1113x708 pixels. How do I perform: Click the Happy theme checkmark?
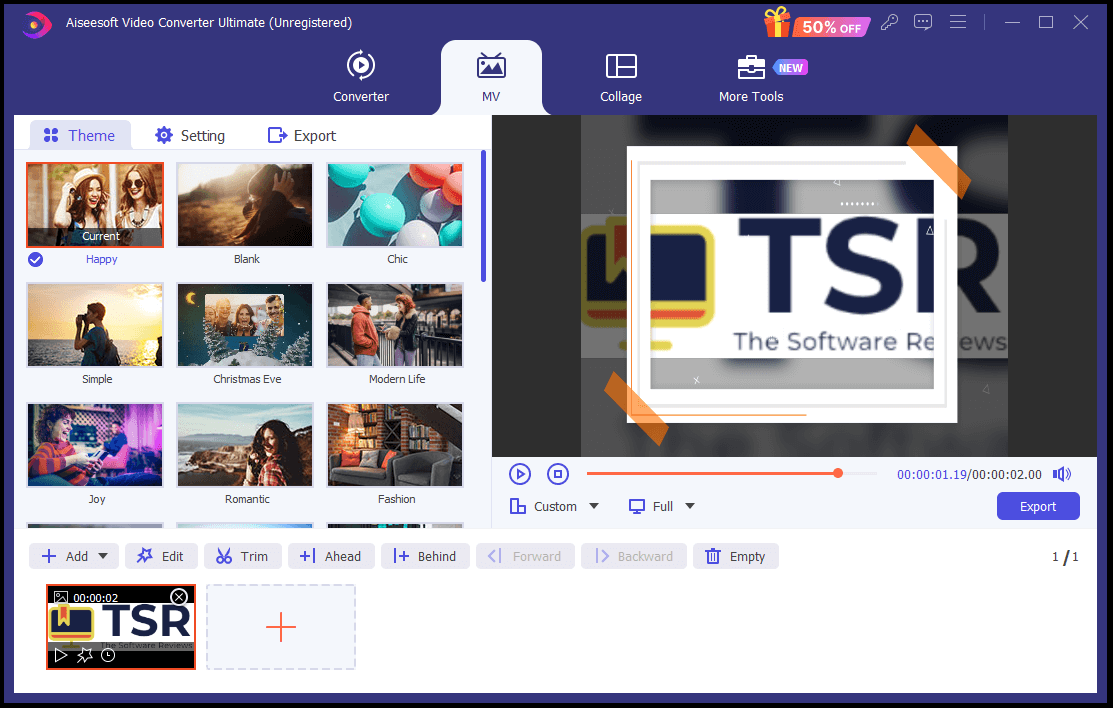[35, 260]
